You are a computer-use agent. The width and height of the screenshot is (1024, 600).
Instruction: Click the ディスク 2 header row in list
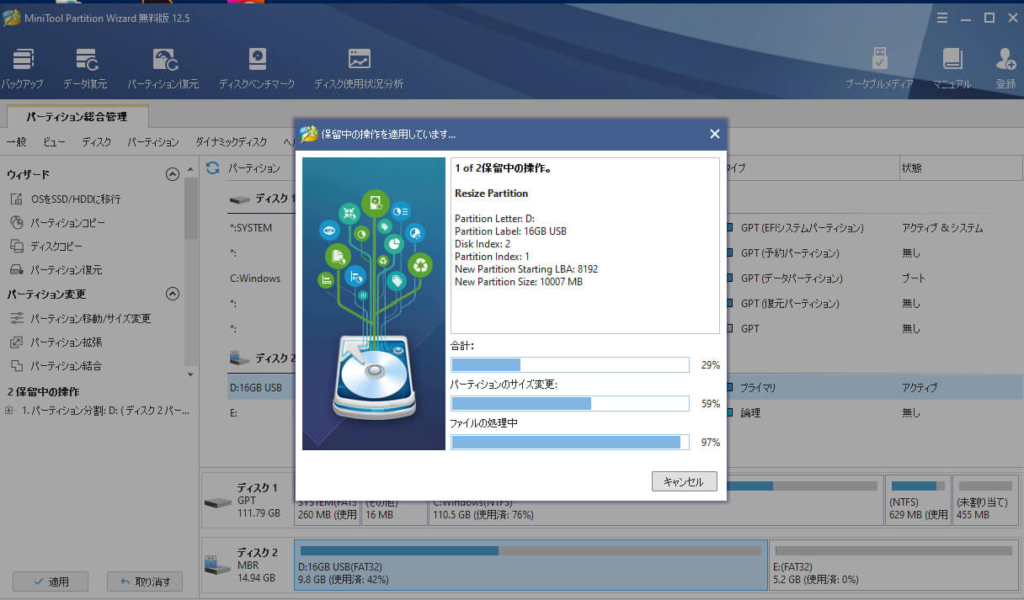261,358
